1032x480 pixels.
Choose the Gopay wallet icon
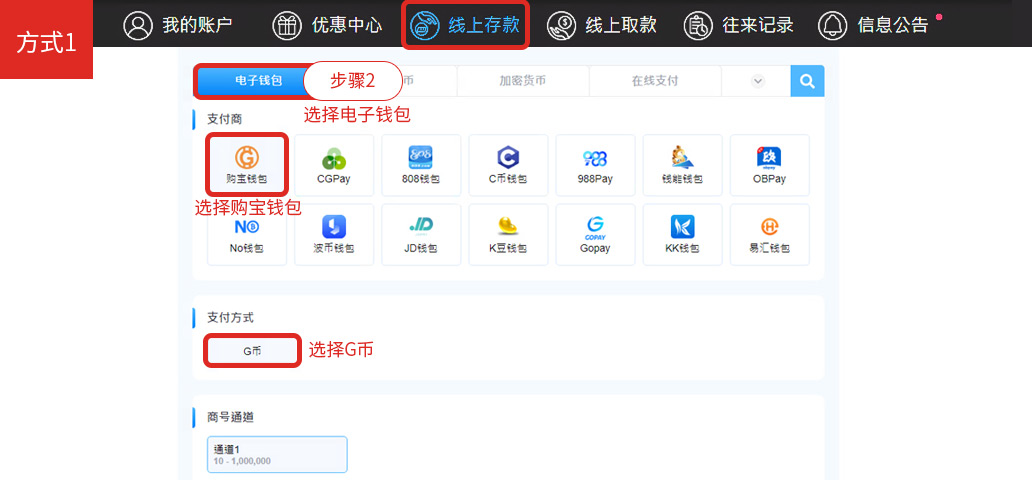[595, 235]
